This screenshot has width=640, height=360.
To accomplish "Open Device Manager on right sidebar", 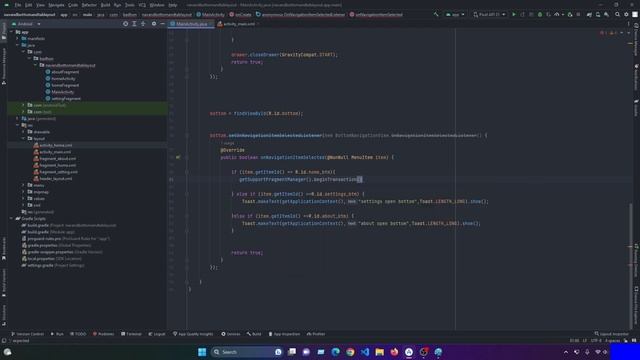I will (x=636, y=40).
